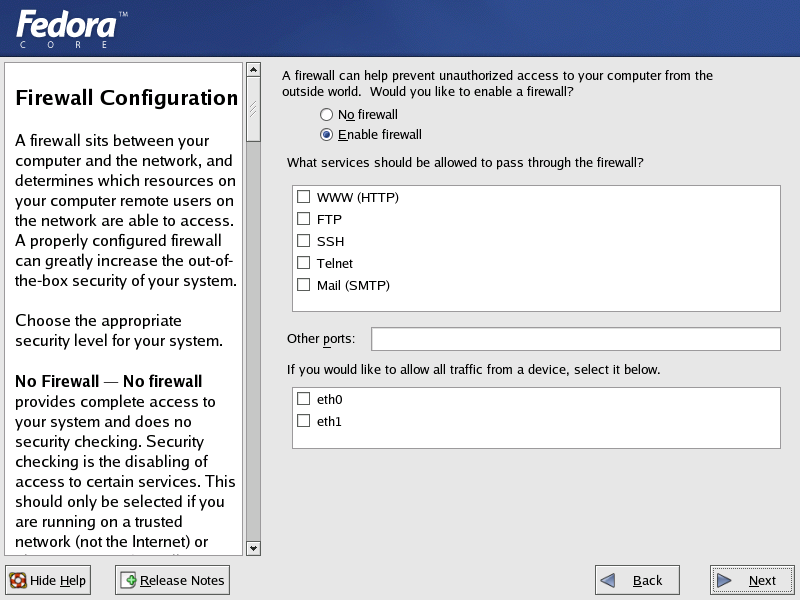Image resolution: width=800 pixels, height=600 pixels.
Task: Click the help panel scroll-down arrow
Action: [x=254, y=548]
